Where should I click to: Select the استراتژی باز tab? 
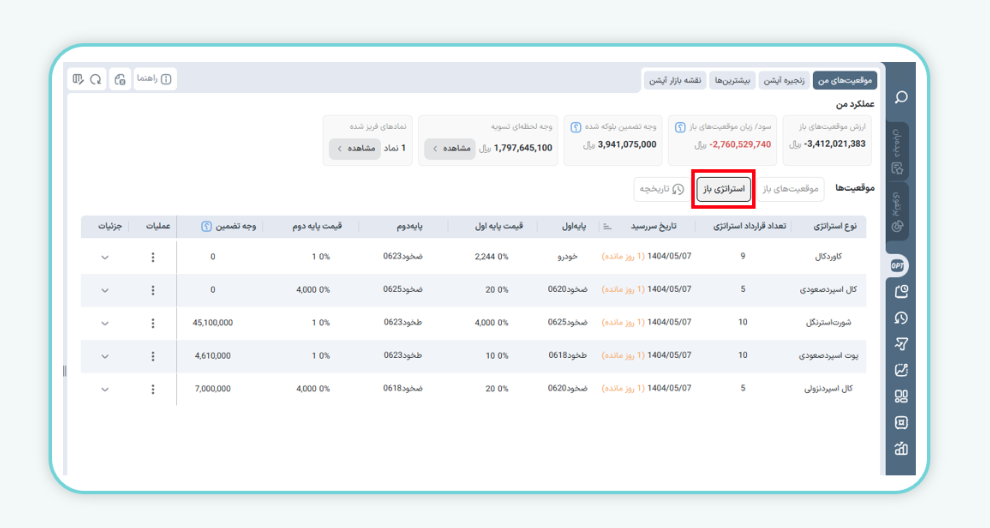click(x=723, y=188)
